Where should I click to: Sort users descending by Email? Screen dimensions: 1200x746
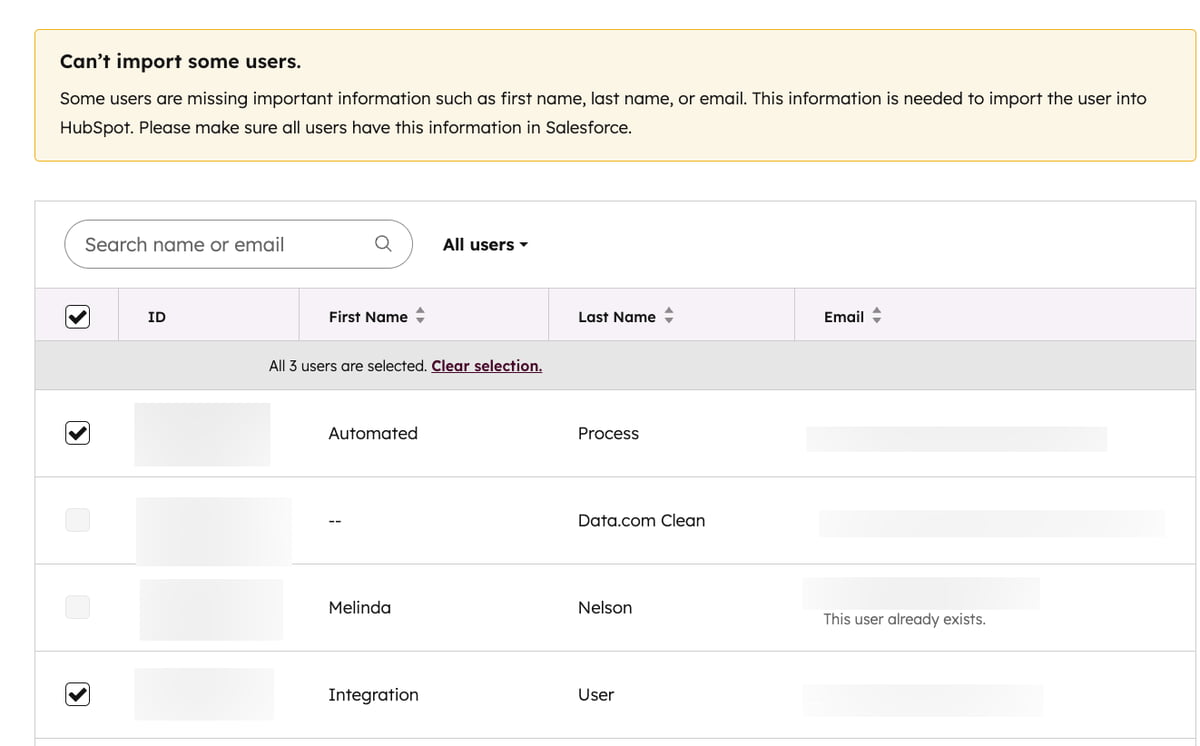coord(876,321)
